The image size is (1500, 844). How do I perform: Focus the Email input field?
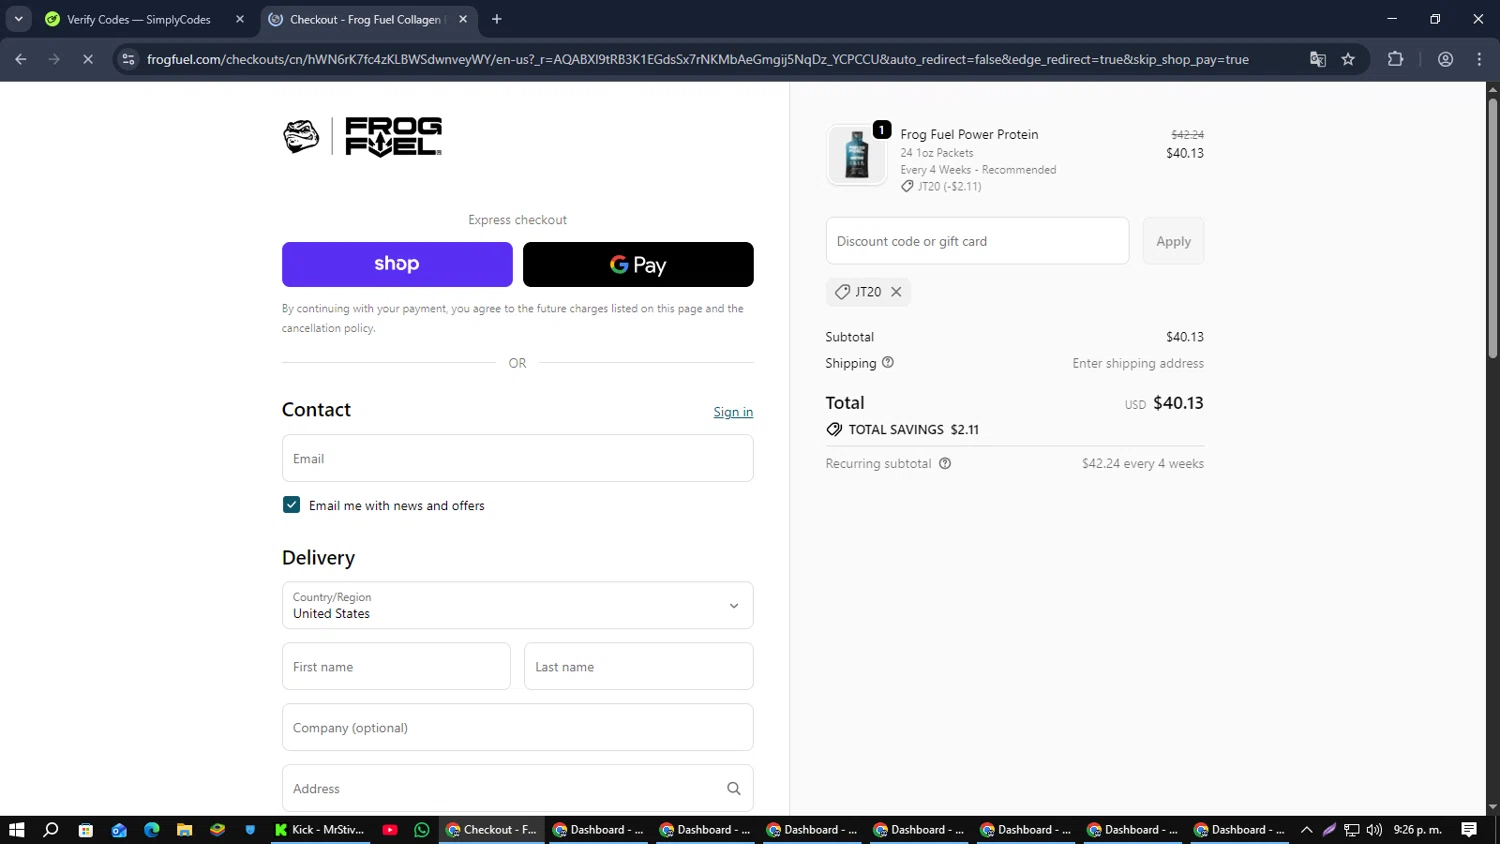517,458
